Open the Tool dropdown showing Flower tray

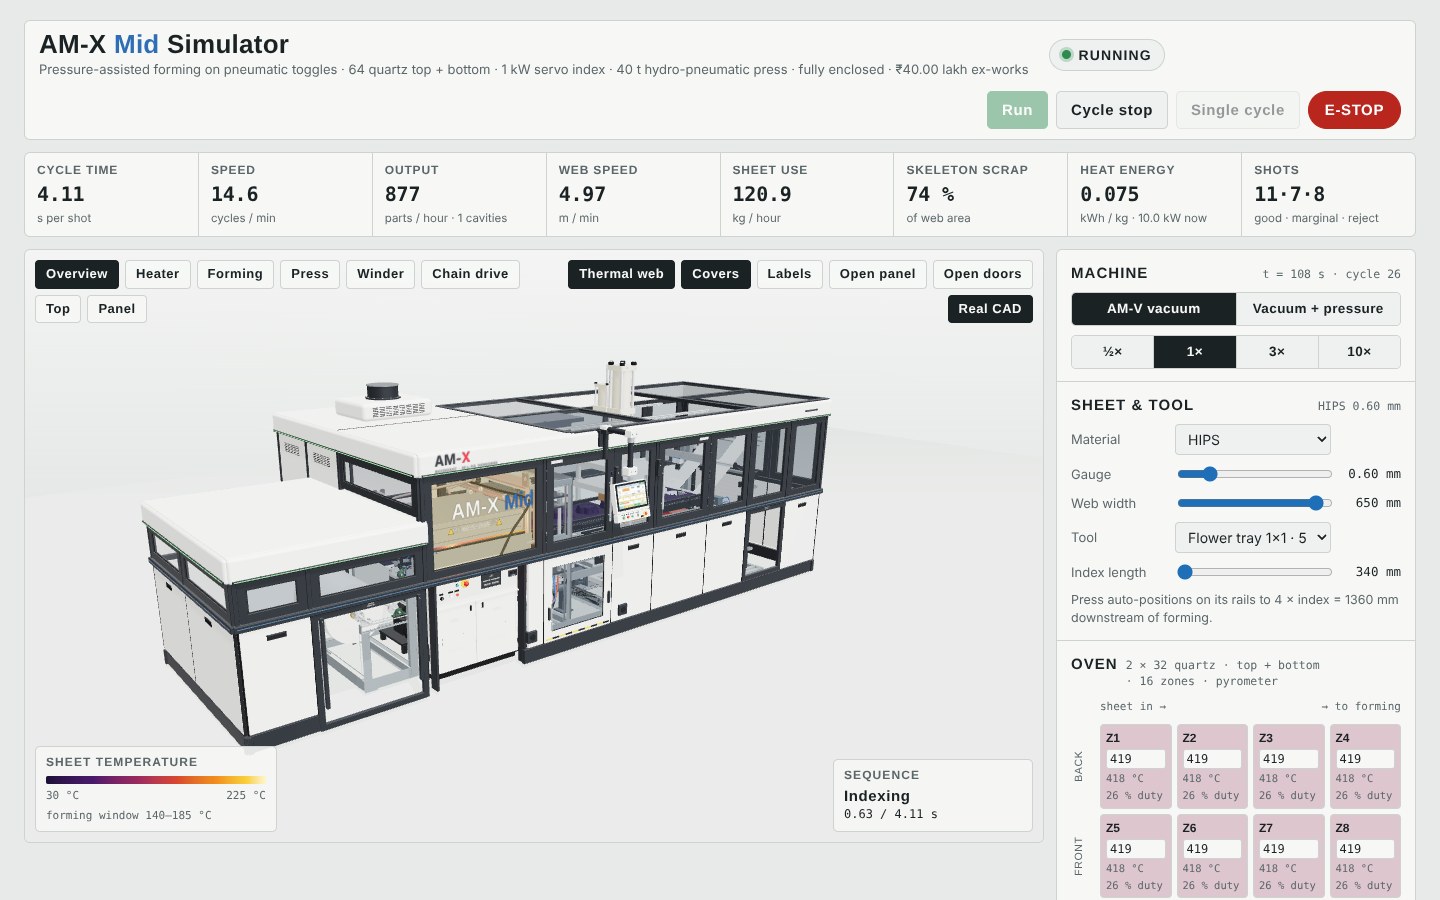click(1253, 538)
